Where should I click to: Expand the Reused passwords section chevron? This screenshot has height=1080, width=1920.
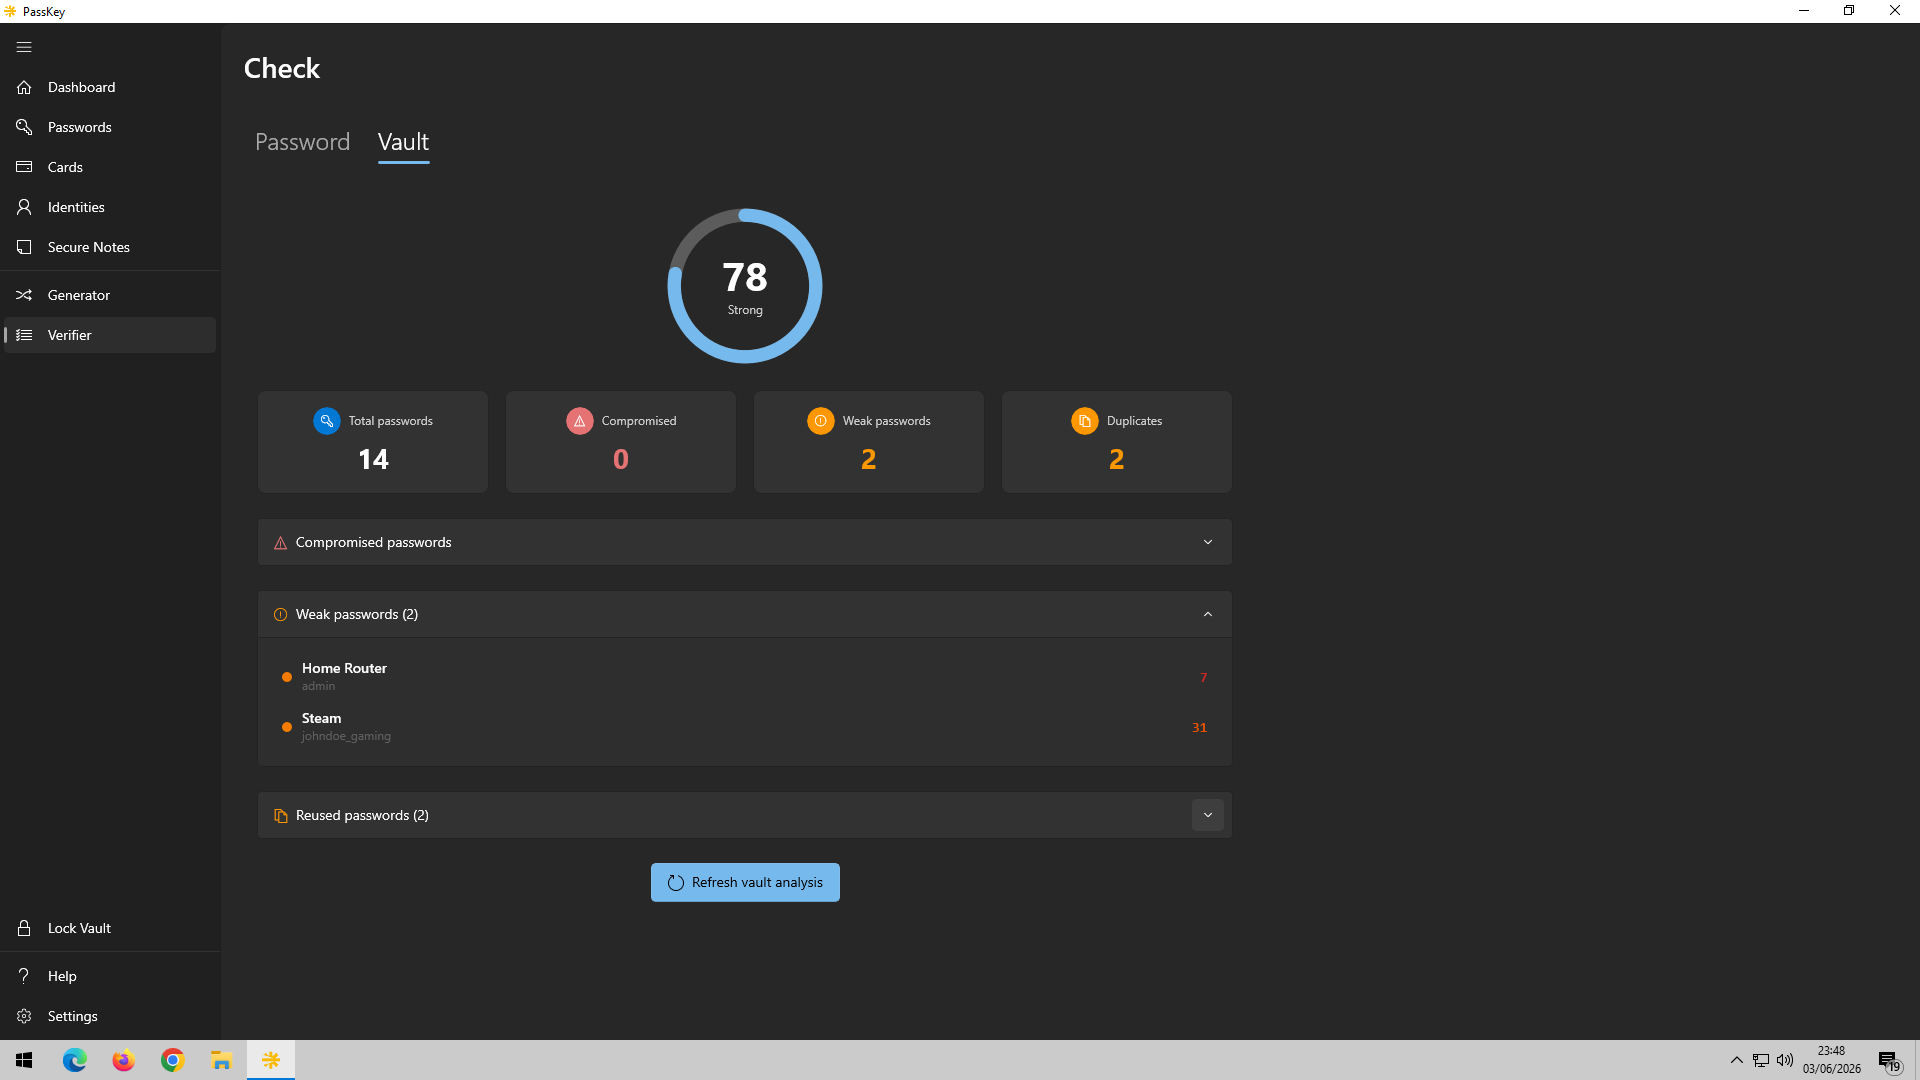click(1208, 815)
